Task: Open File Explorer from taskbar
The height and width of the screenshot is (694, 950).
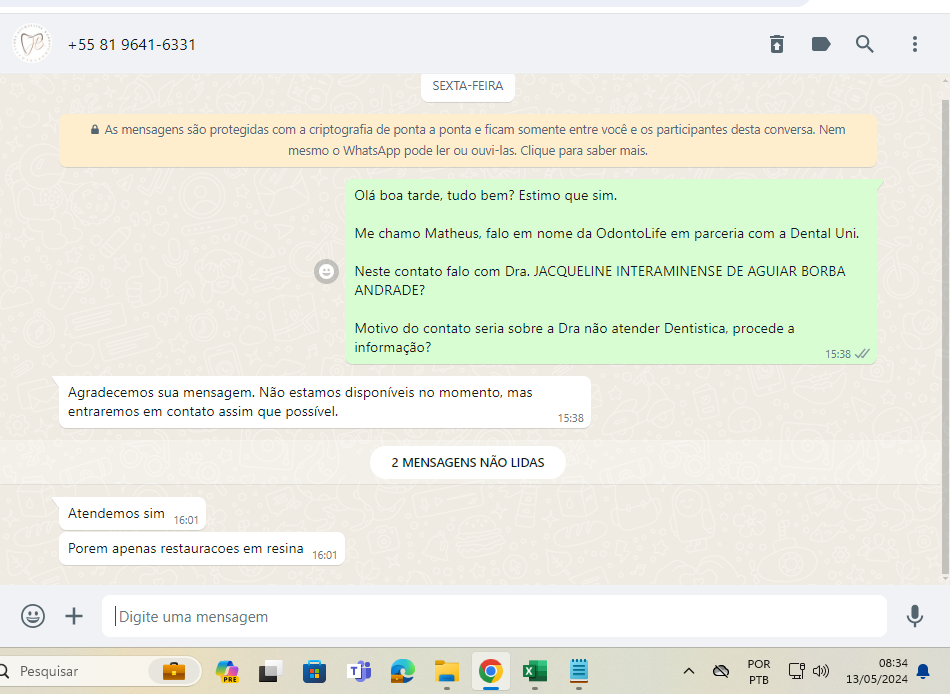Action: pos(447,671)
